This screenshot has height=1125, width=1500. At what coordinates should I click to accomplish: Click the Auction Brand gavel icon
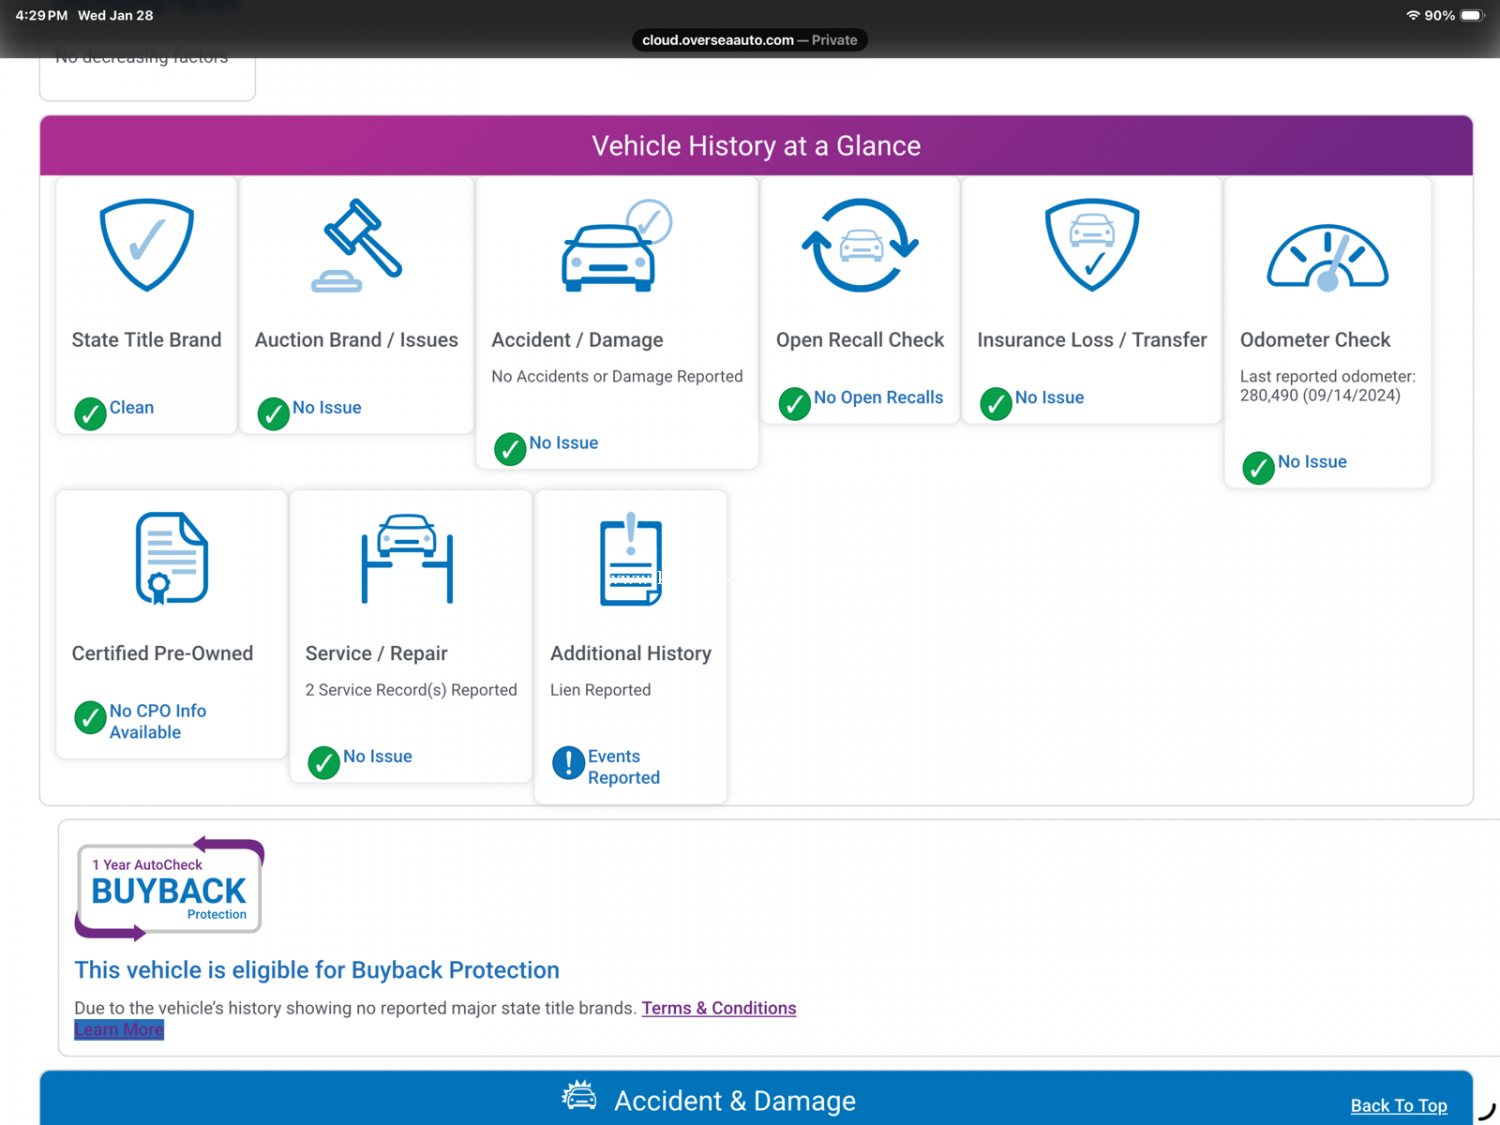click(x=357, y=246)
